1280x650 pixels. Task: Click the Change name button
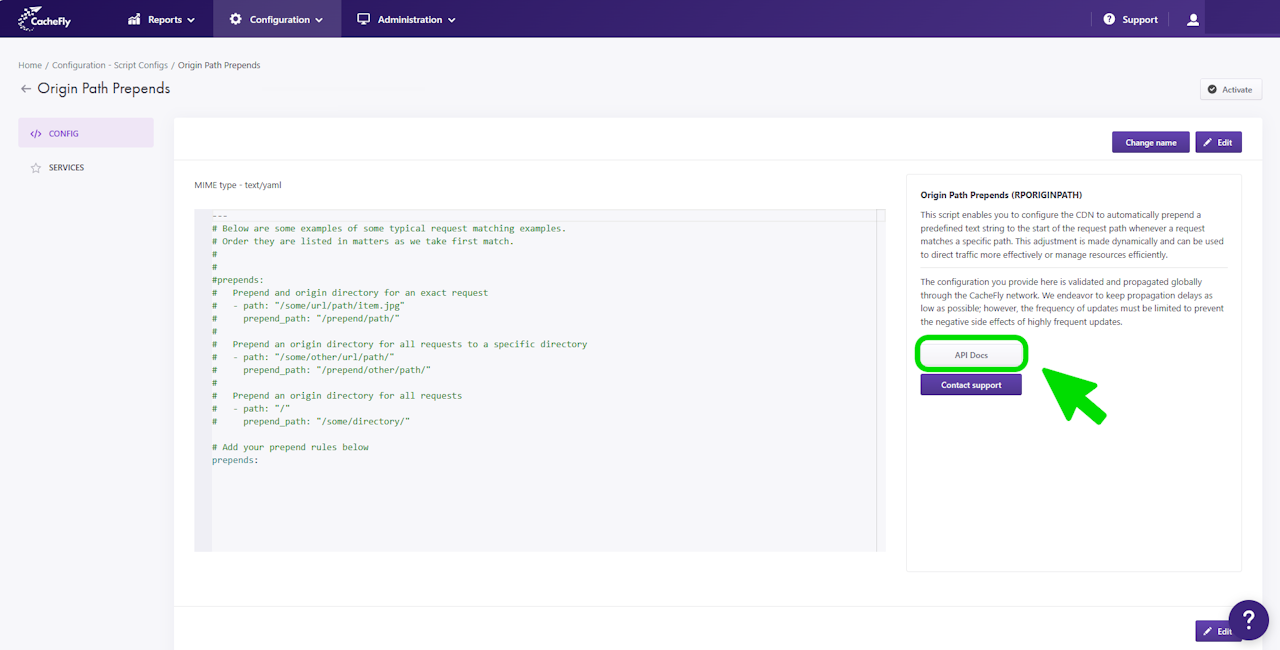1151,142
